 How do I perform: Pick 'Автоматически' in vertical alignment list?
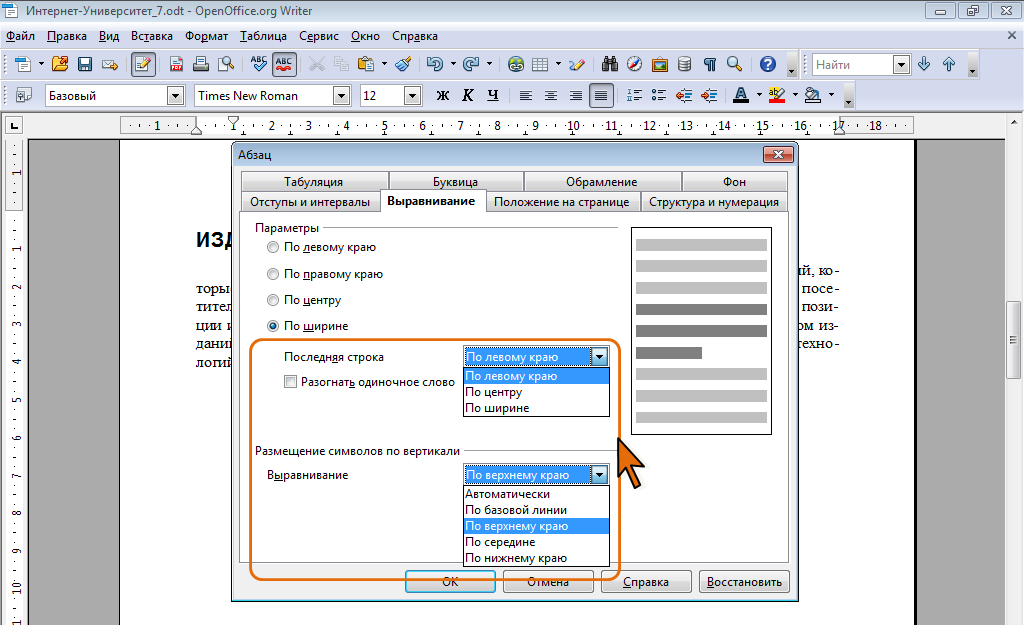pyautogui.click(x=536, y=494)
